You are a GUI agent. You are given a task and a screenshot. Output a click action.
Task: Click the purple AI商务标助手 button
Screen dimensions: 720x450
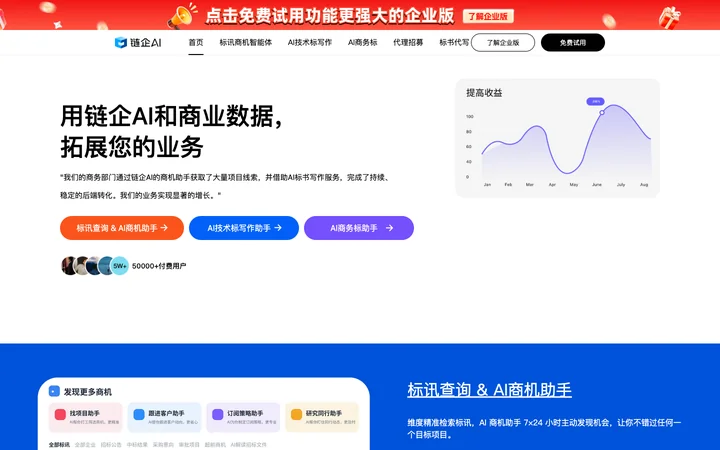pyautogui.click(x=359, y=228)
